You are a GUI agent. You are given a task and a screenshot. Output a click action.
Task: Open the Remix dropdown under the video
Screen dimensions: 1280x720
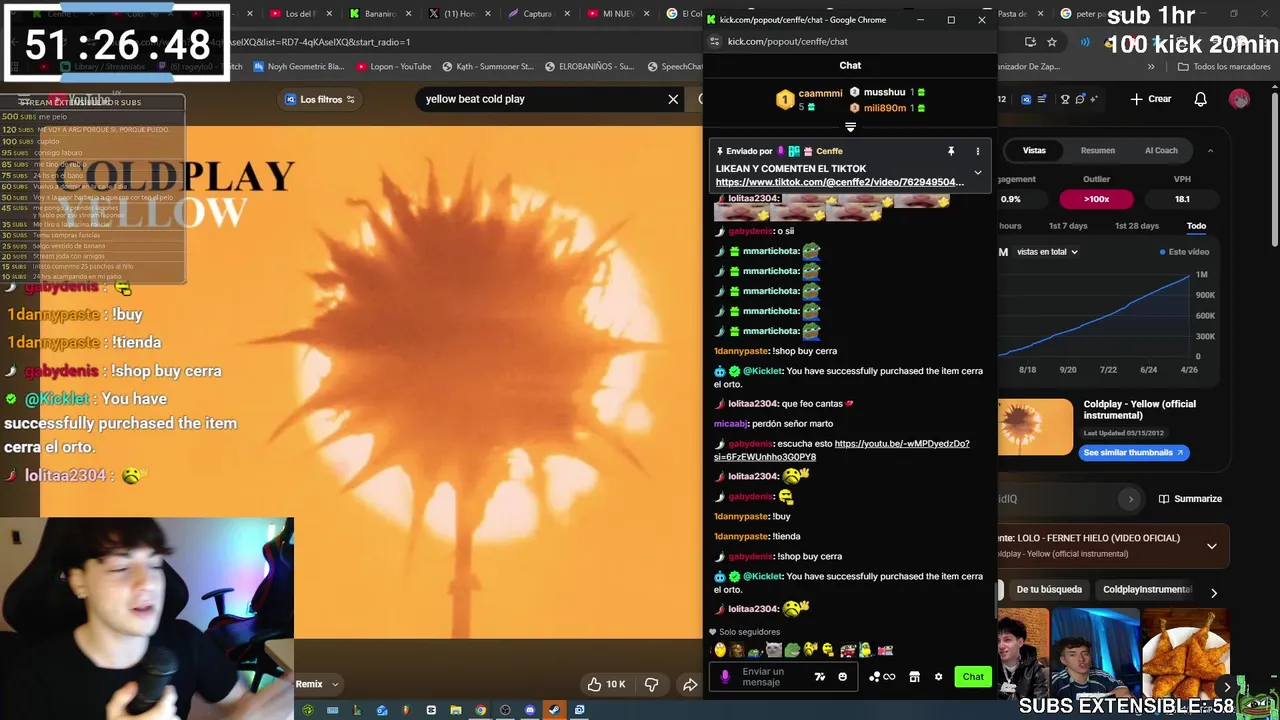pyautogui.click(x=318, y=684)
